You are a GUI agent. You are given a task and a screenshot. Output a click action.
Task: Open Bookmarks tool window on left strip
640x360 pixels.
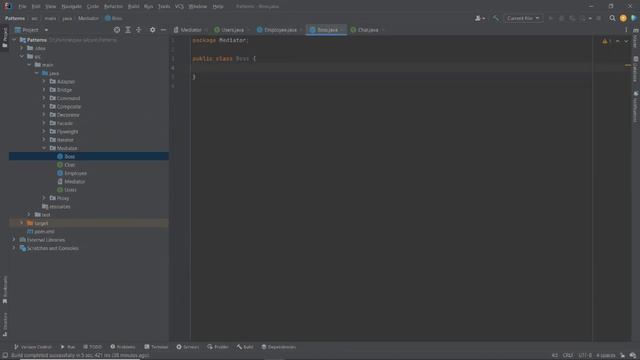tap(5, 289)
